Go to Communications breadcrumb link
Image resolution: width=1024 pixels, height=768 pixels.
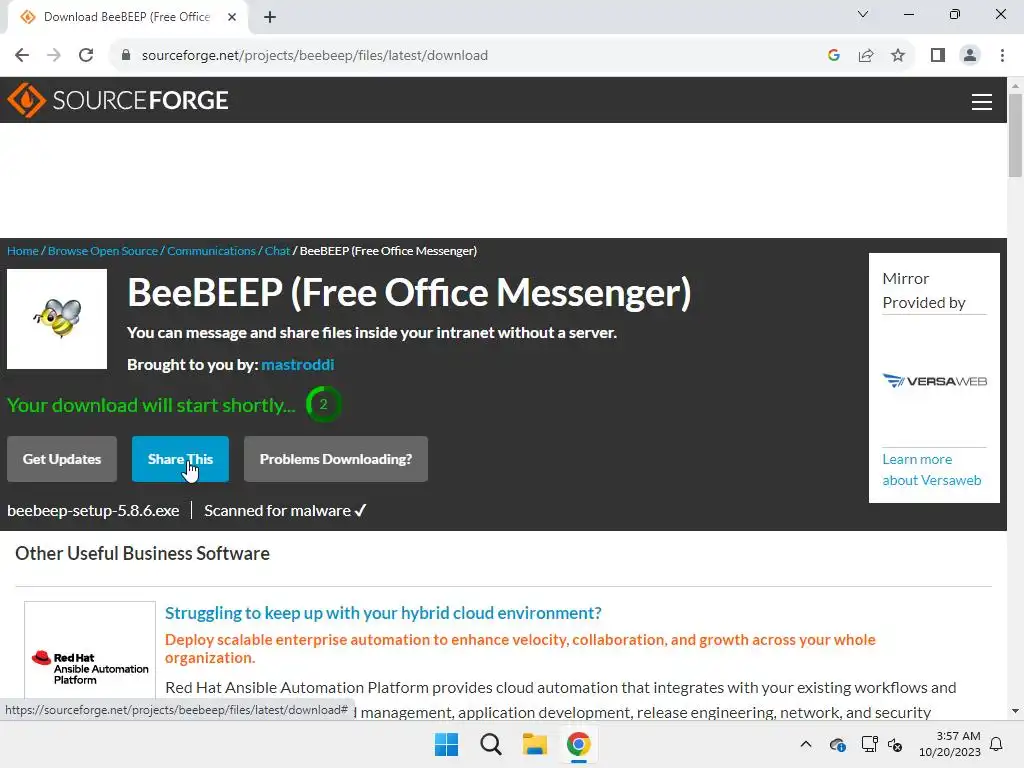coord(211,251)
